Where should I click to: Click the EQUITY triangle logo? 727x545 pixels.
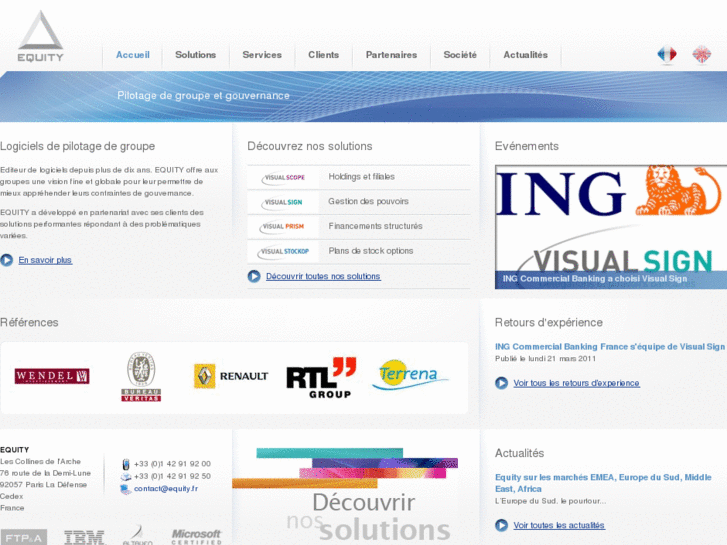point(40,36)
